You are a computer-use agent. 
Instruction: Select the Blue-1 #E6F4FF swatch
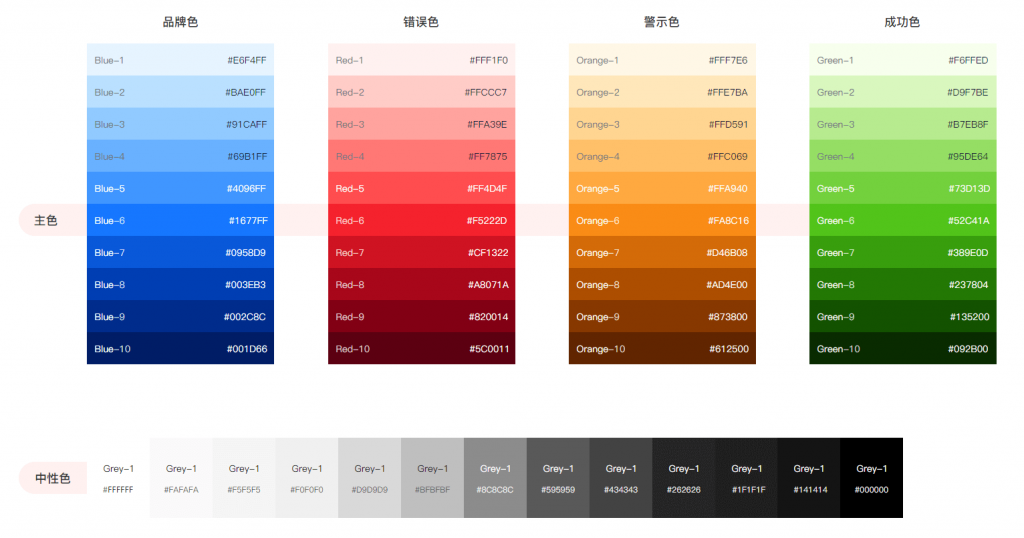click(x=180, y=60)
